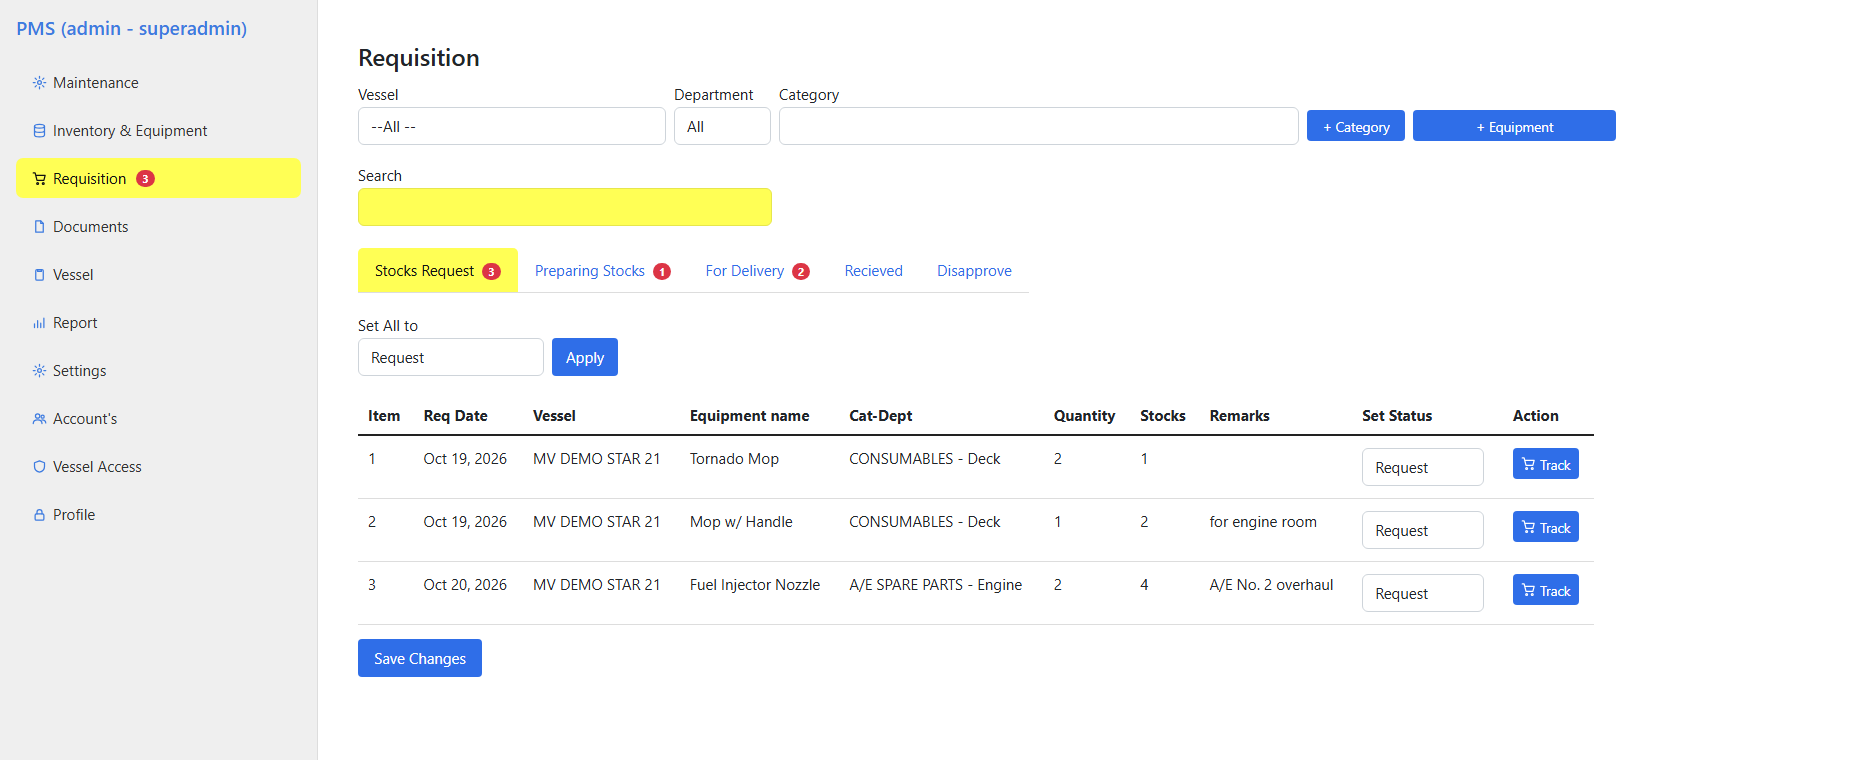This screenshot has width=1860, height=760.
Task: Open Set Status dropdown for Mop w/ Handle
Action: [1423, 530]
